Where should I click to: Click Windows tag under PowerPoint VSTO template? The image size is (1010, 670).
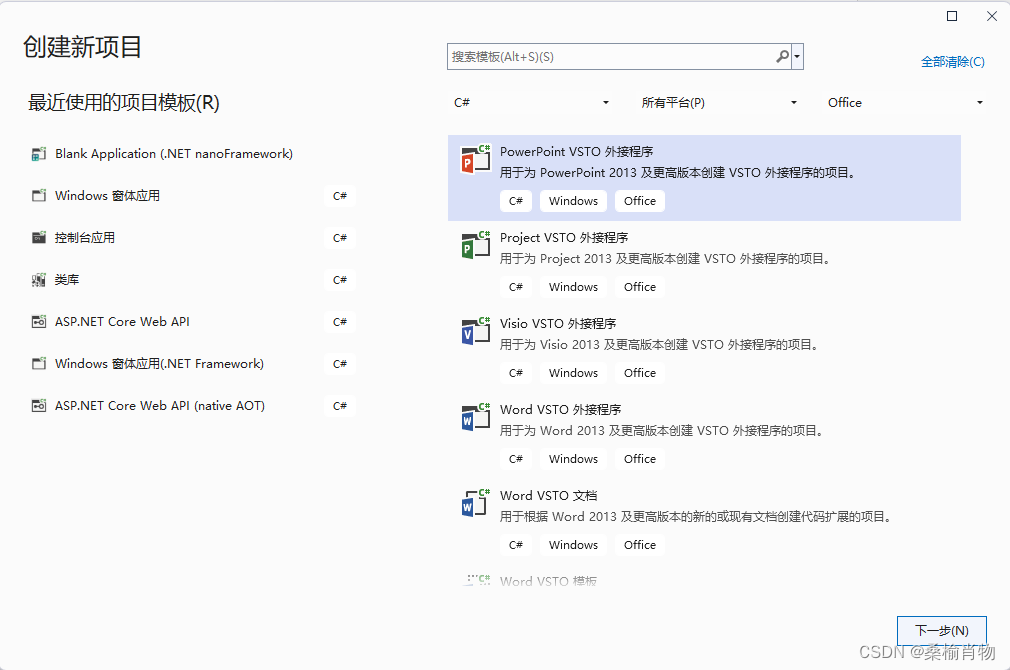[x=573, y=201]
